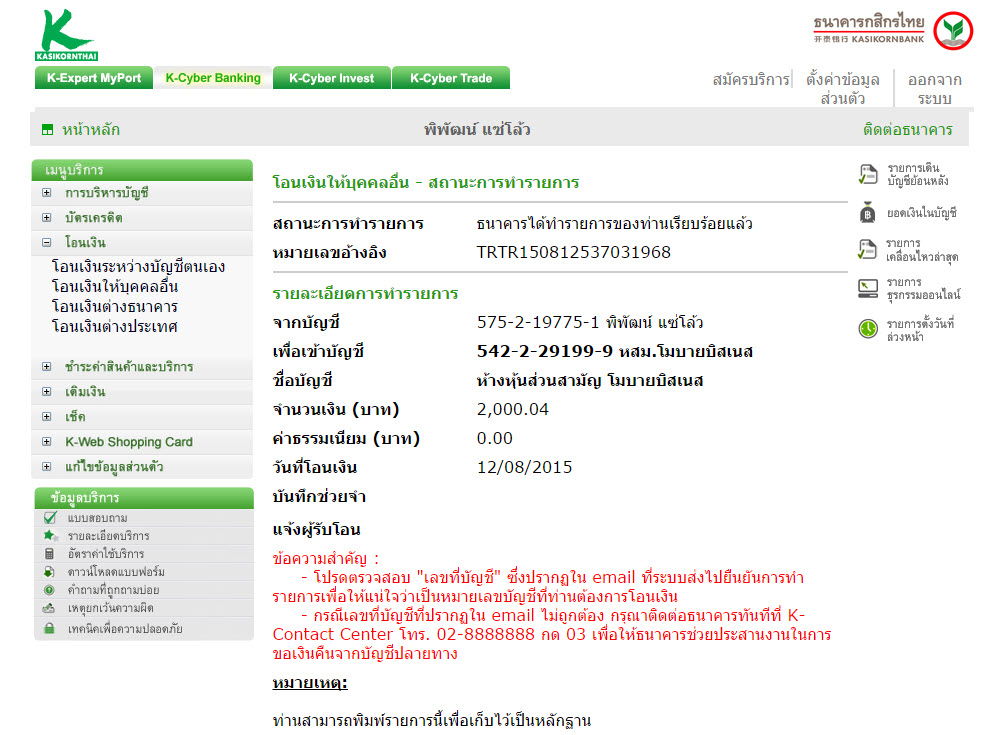Switch to K-Cyber Banking tab
The width and height of the screenshot is (1001, 735).
[x=213, y=77]
